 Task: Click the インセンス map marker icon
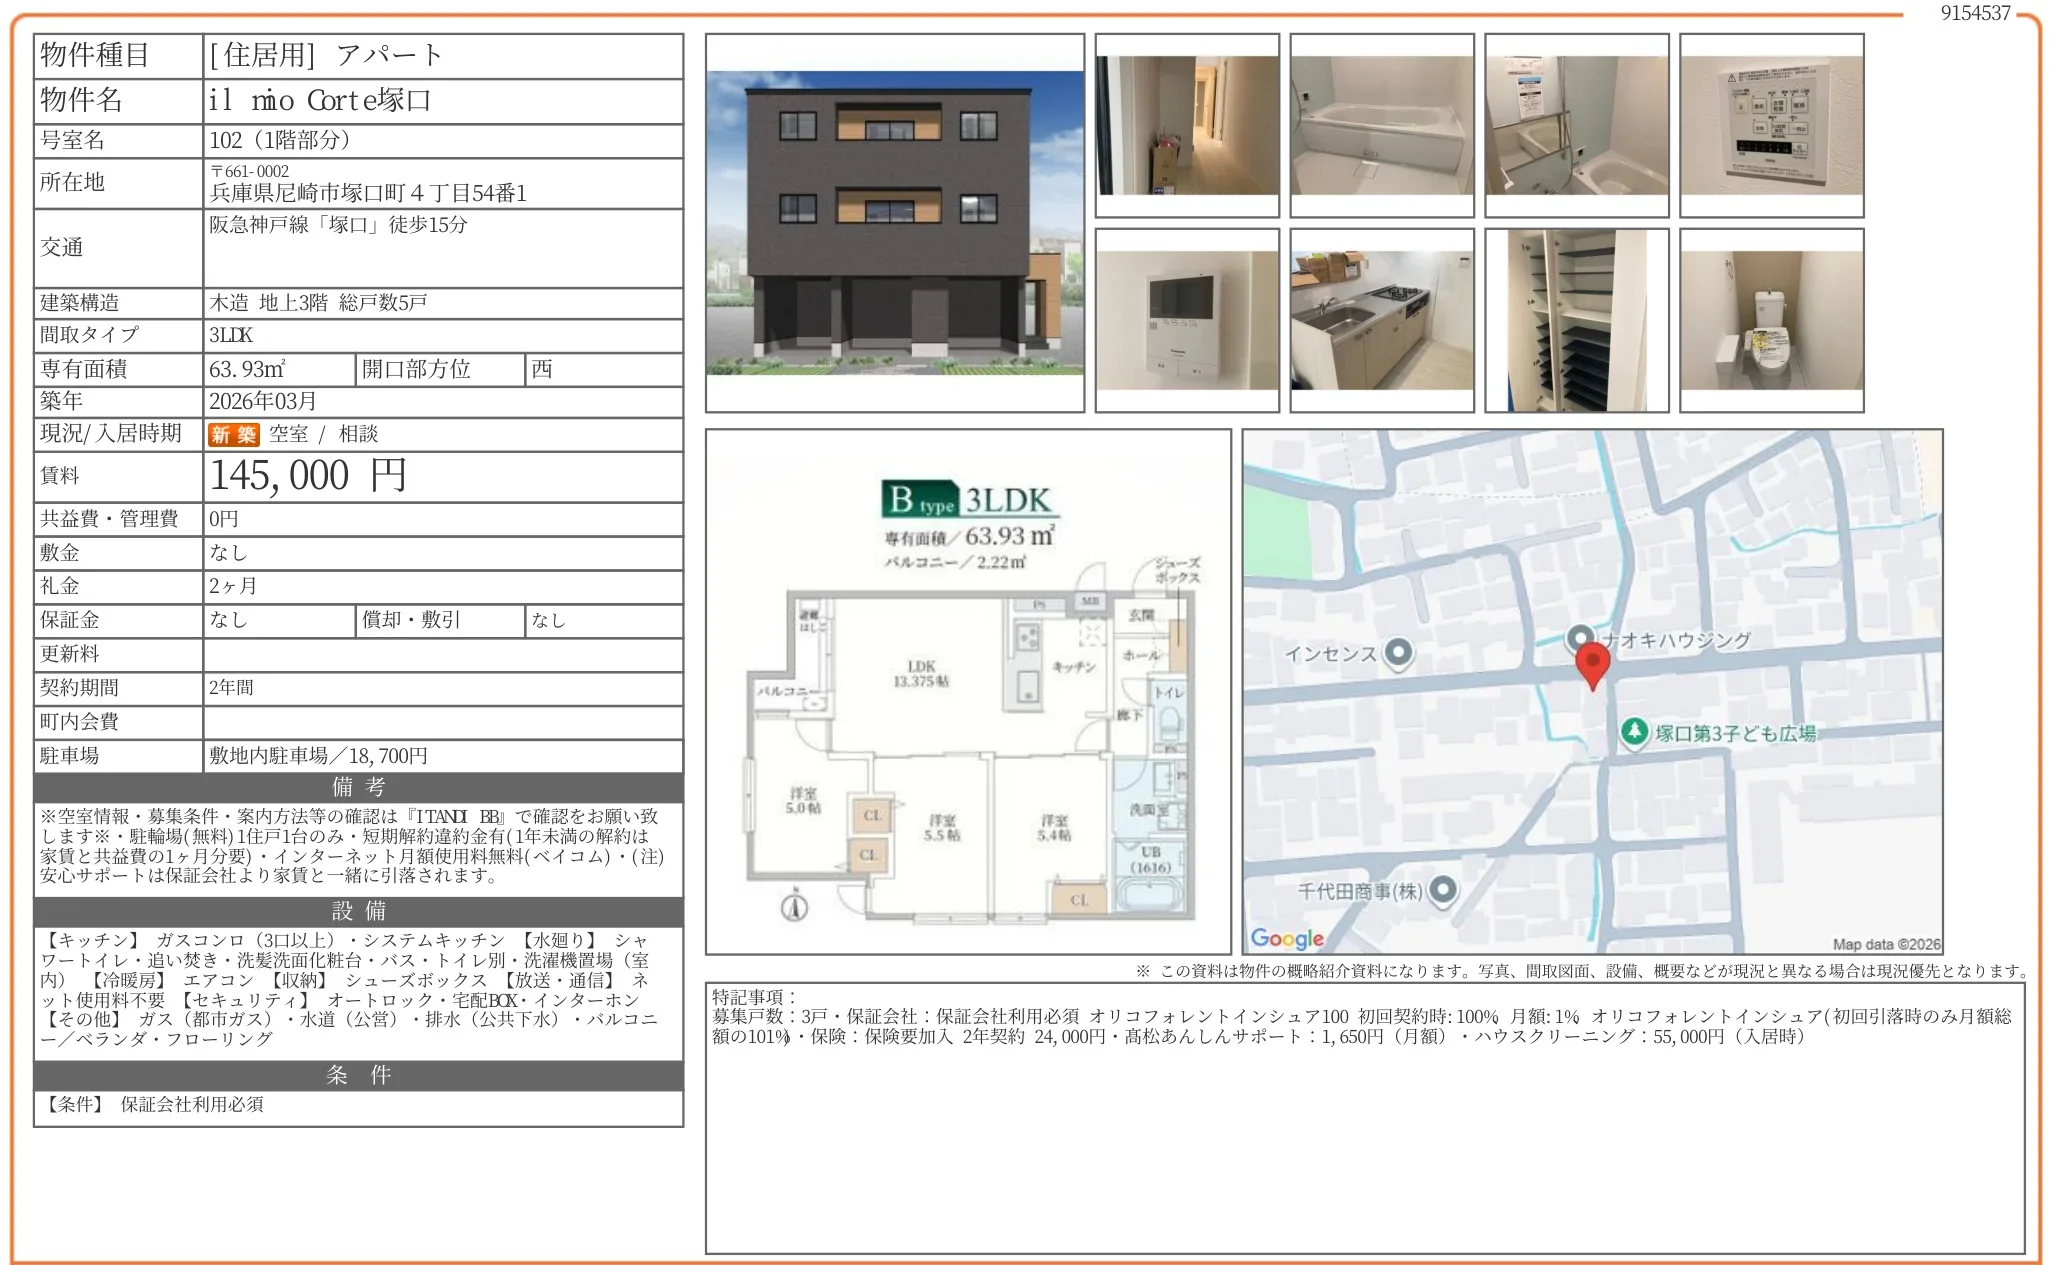tap(1399, 652)
